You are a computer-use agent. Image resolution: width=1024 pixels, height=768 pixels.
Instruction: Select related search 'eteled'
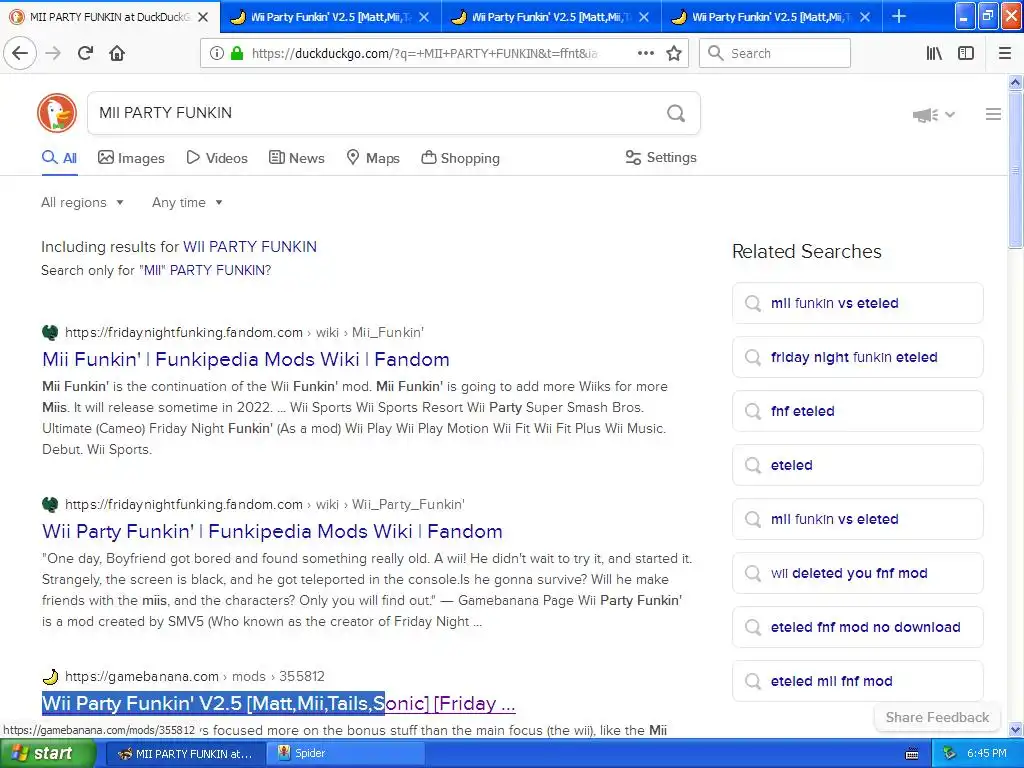pos(857,465)
